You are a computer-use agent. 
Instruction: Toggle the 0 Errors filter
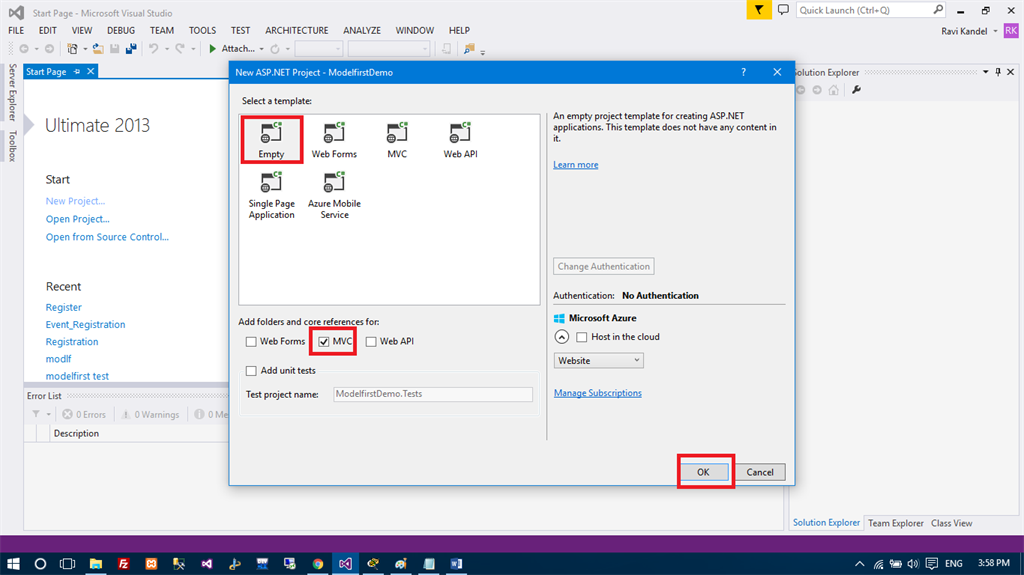(84, 414)
